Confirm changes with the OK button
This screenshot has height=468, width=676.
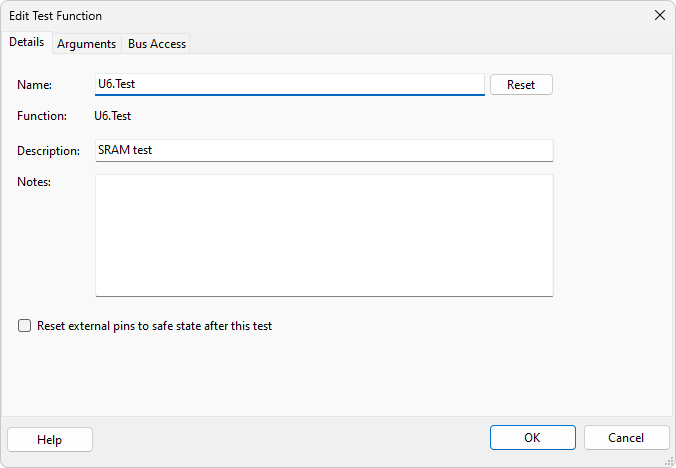[532, 438]
